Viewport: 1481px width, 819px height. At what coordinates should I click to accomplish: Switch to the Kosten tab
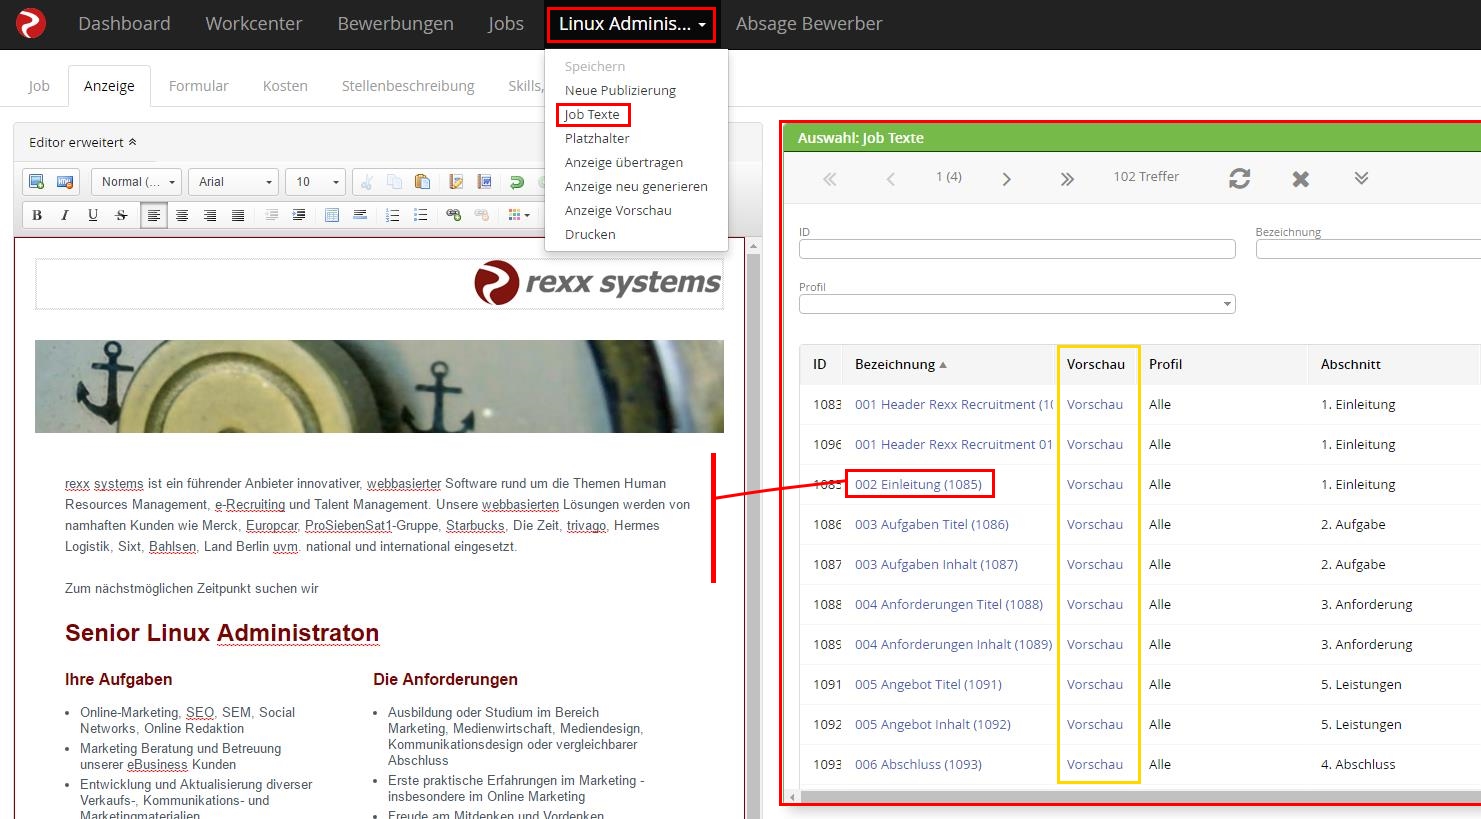(285, 86)
